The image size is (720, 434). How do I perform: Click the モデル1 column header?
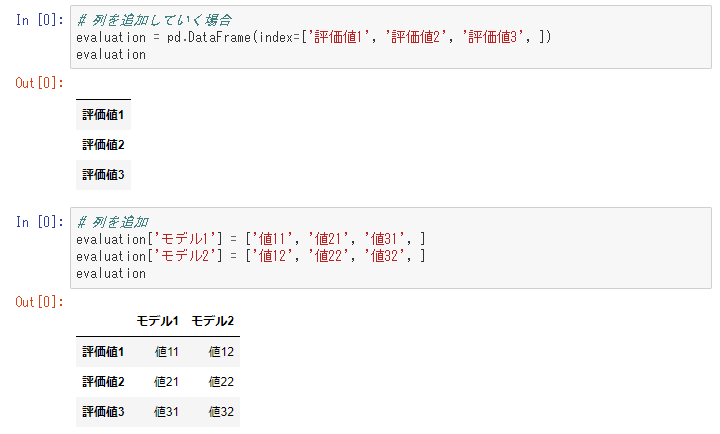[158, 321]
